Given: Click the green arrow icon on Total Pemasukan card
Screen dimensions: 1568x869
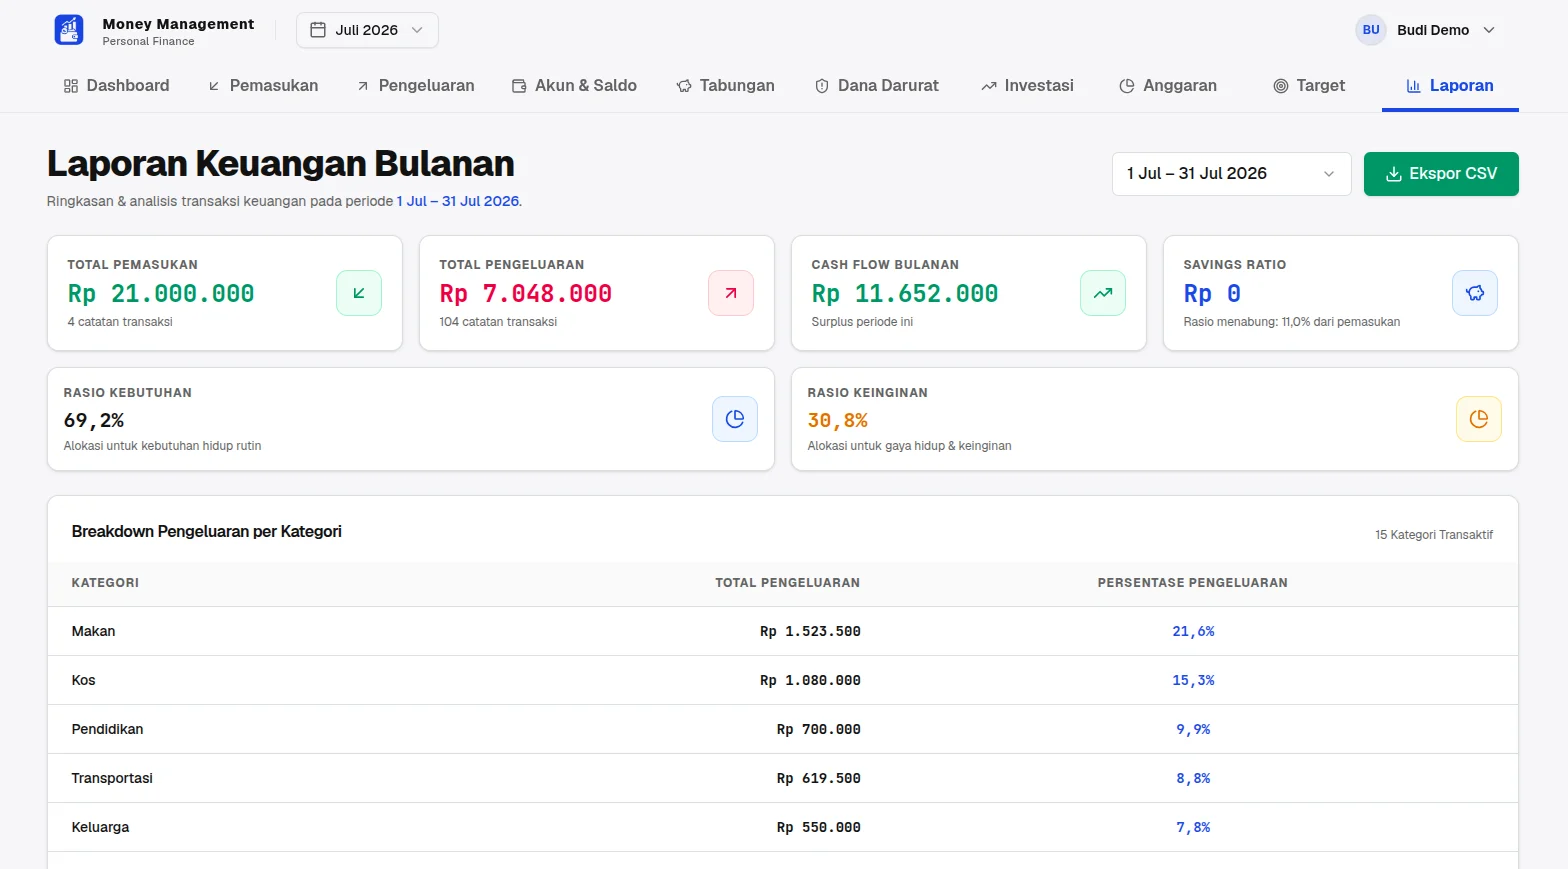Looking at the screenshot, I should pyautogui.click(x=359, y=293).
